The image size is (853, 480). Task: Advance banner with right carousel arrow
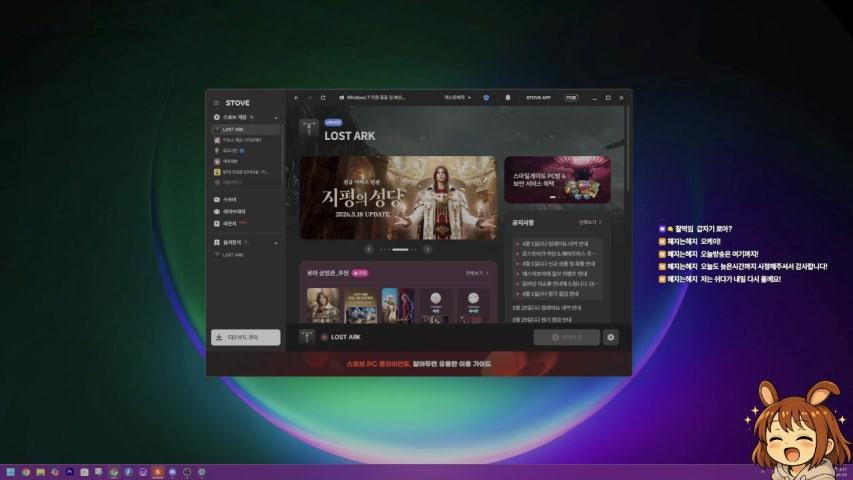pyautogui.click(x=427, y=248)
